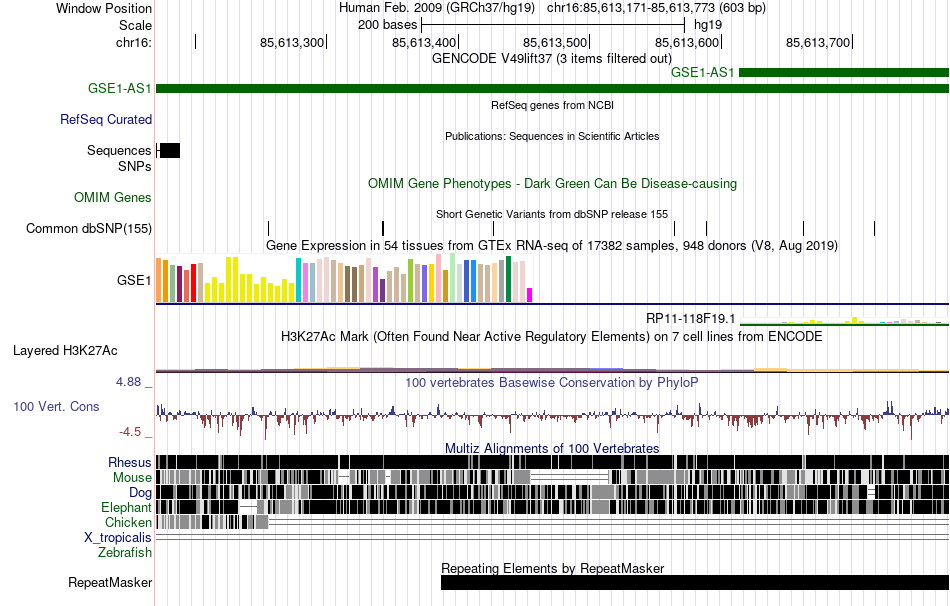Viewport: 950px width, 606px height.
Task: Click the Rhesus alignment row blocks
Action: 552,462
